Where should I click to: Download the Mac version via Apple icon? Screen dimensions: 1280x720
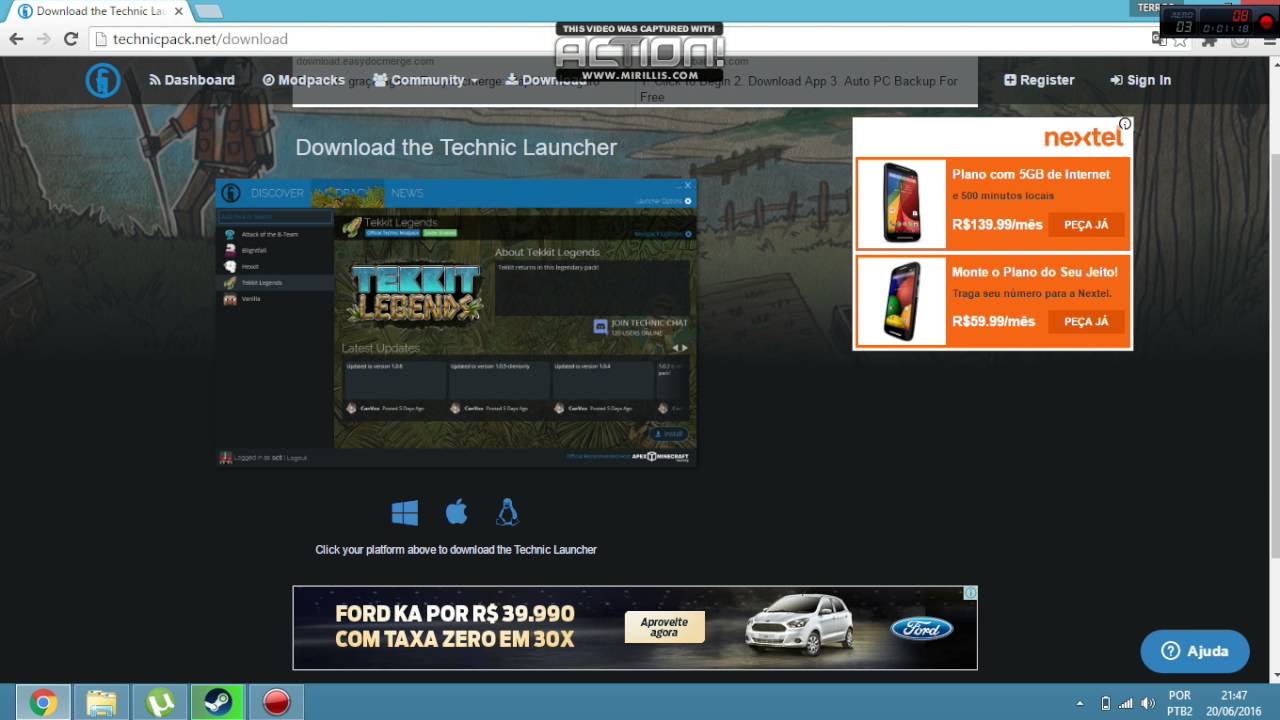pyautogui.click(x=456, y=512)
